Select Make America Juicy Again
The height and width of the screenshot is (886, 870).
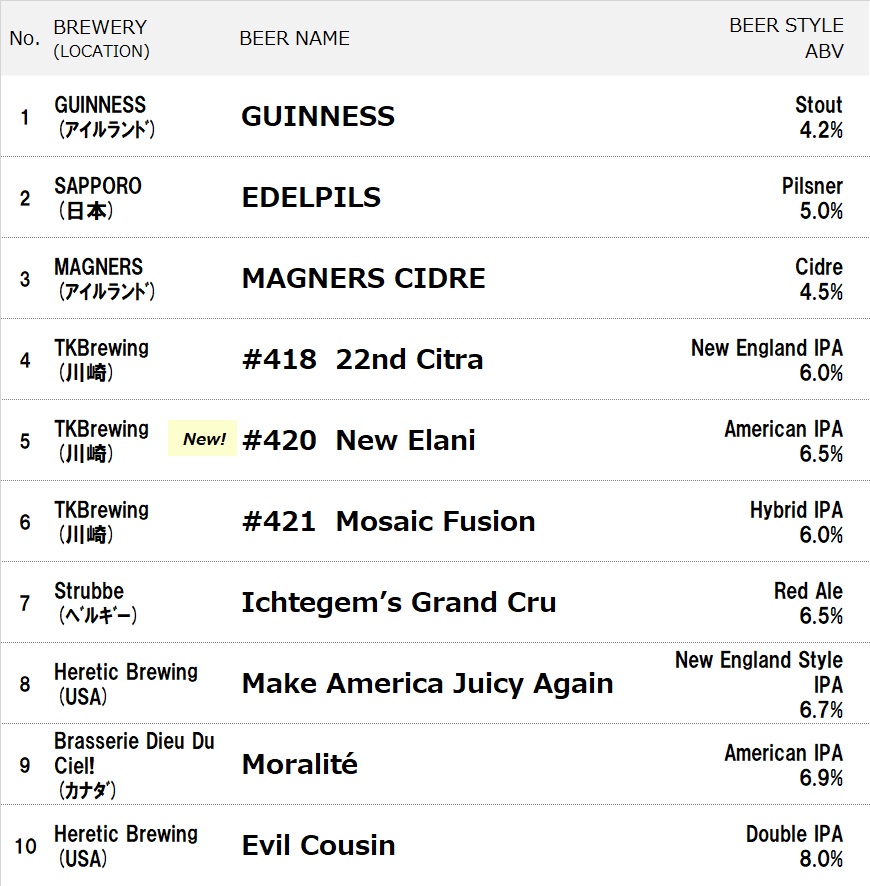click(427, 683)
